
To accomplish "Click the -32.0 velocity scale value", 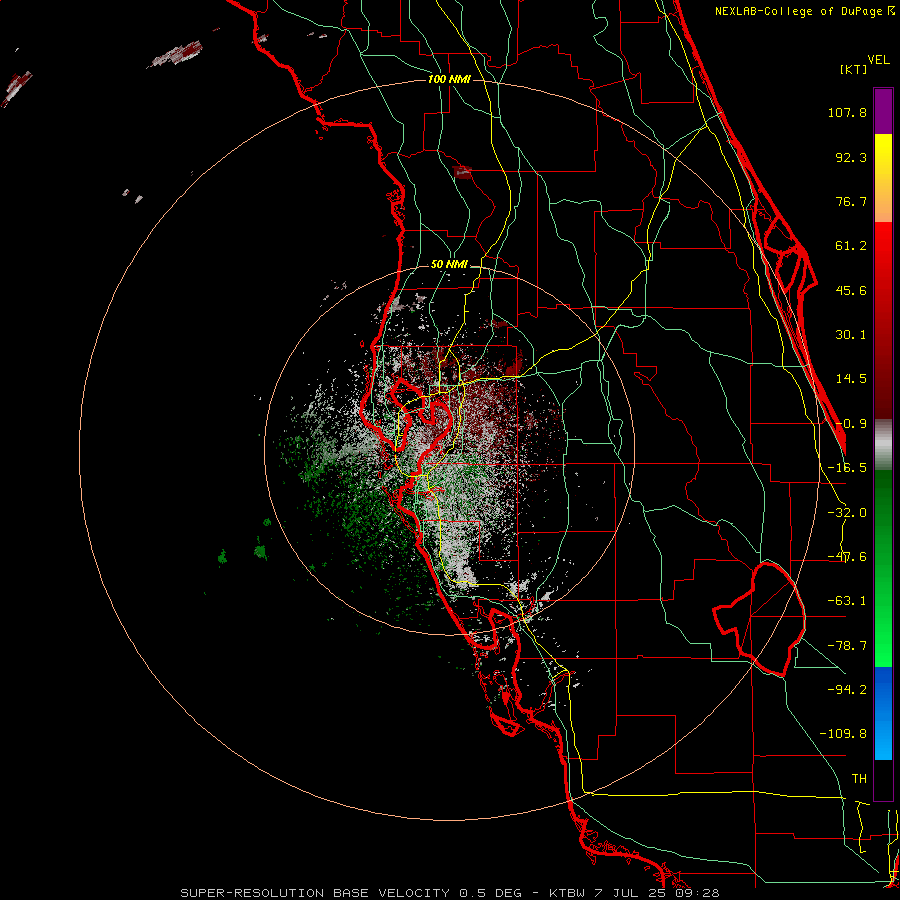I will coord(847,513).
